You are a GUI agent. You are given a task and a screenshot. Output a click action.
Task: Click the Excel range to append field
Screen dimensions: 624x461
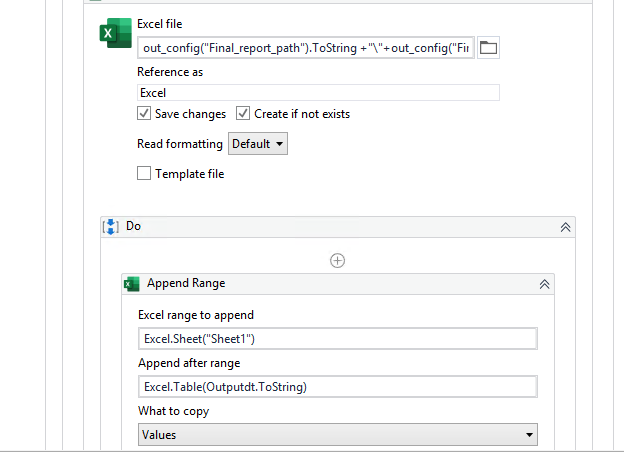point(337,338)
